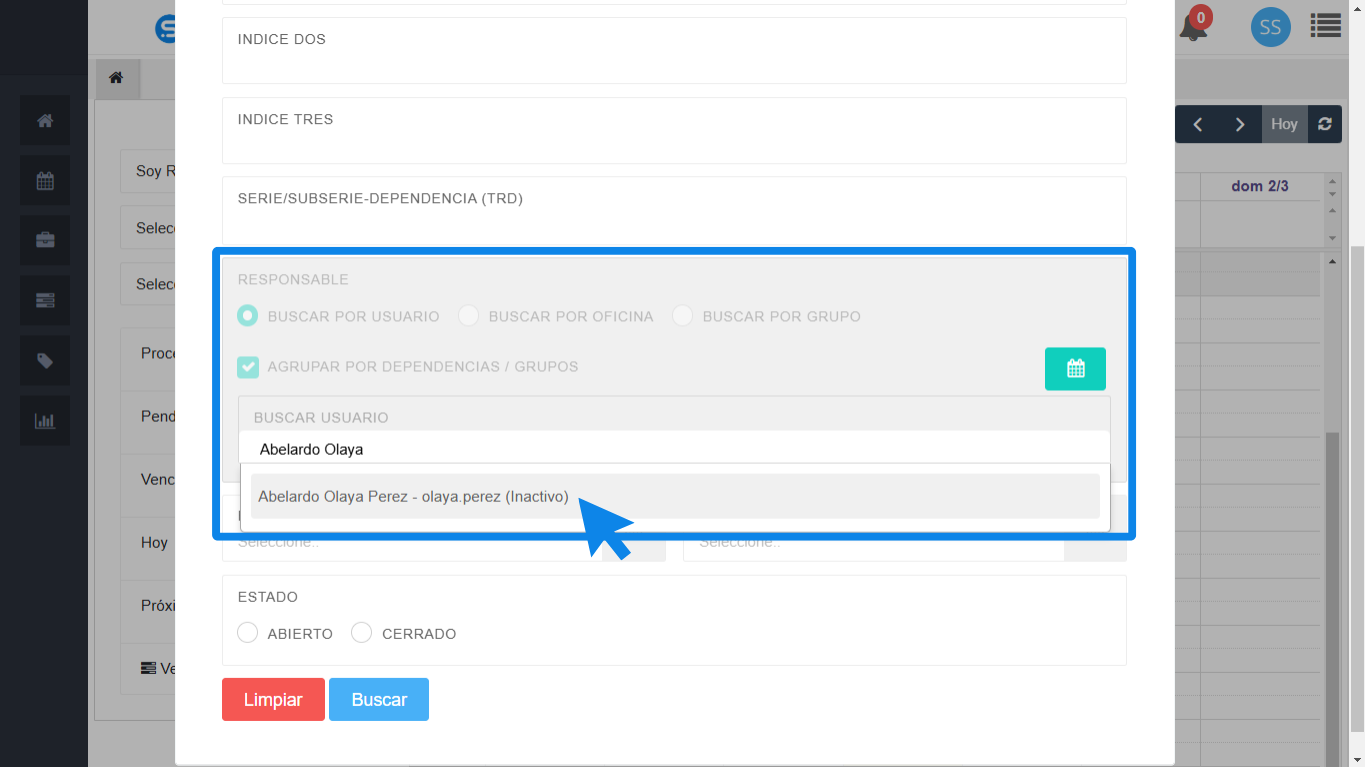The image size is (1365, 767).
Task: Open the bar chart reports icon
Action: pos(45,421)
